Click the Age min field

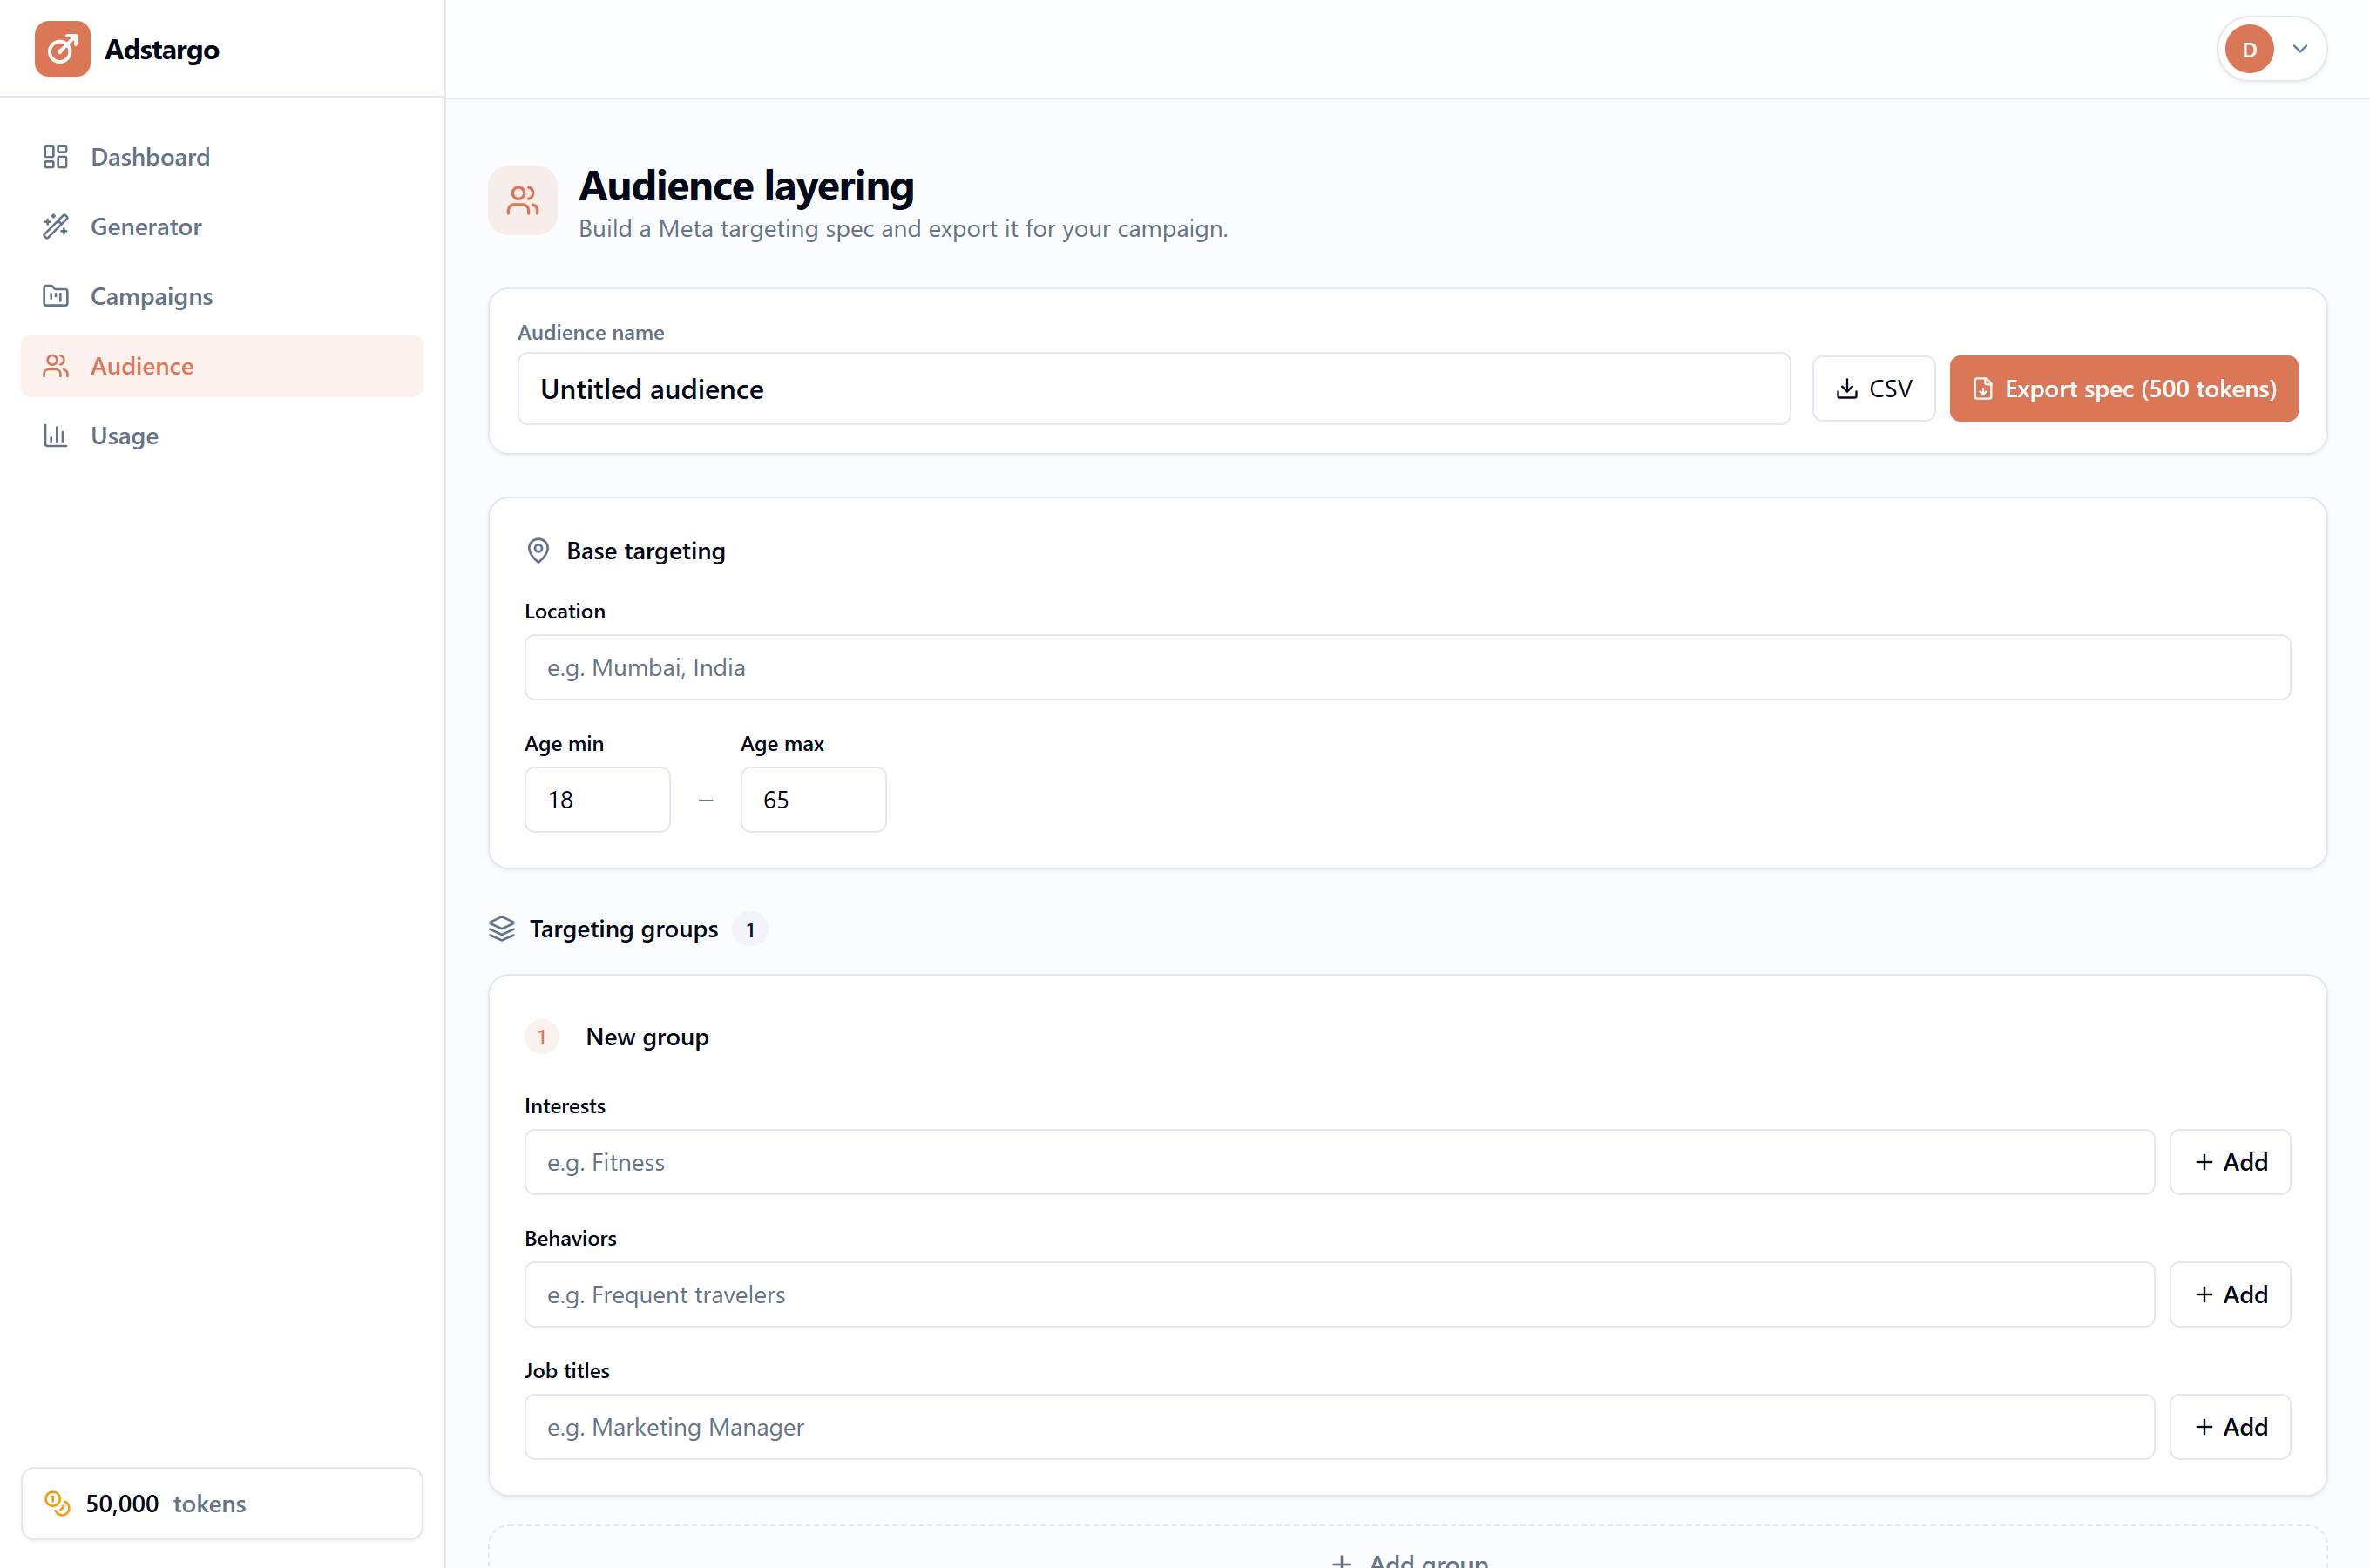click(x=597, y=800)
